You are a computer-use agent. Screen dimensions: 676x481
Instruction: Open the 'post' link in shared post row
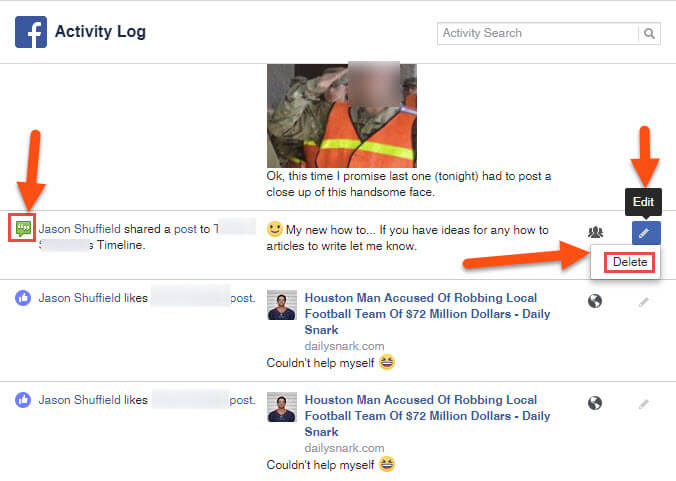[185, 229]
